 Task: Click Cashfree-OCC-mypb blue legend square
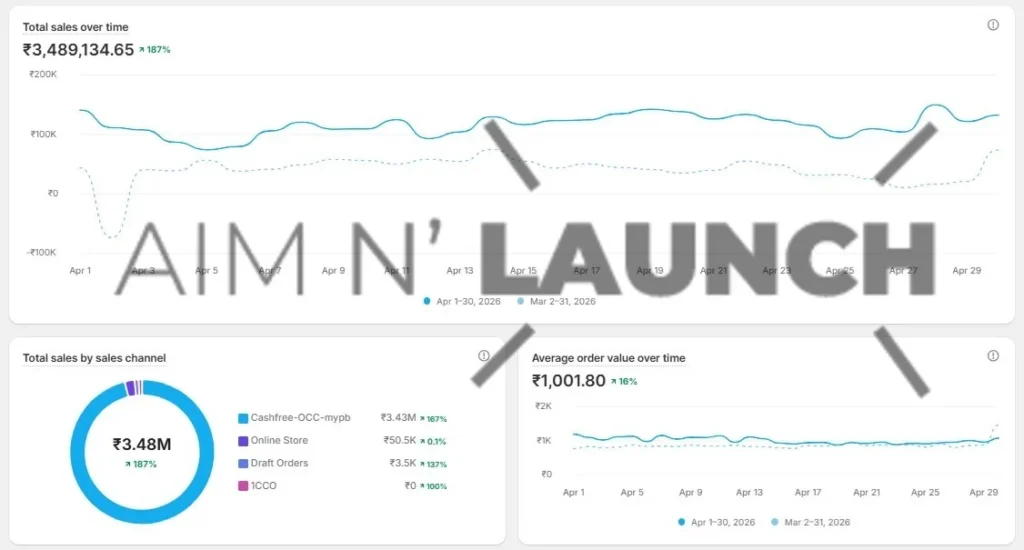[x=243, y=418]
